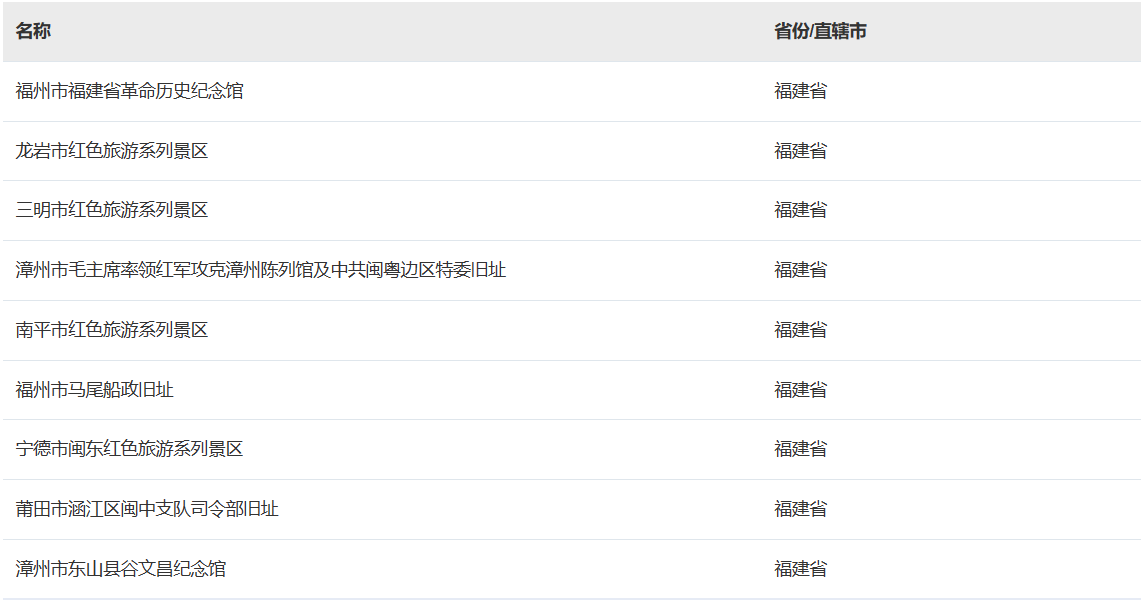1146x603 pixels.
Task: Click 福建省 in the 莆田市涵江区 row
Action: 800,509
